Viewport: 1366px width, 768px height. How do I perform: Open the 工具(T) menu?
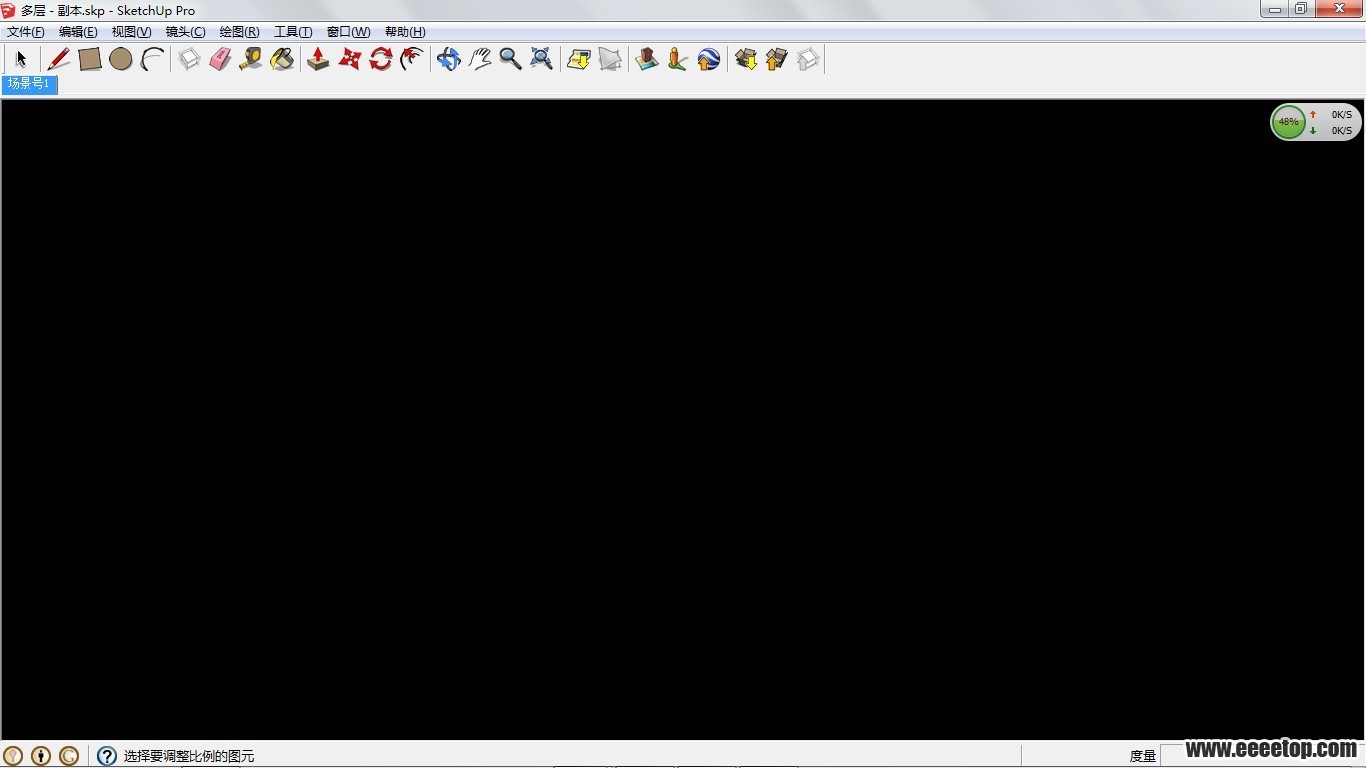(293, 32)
